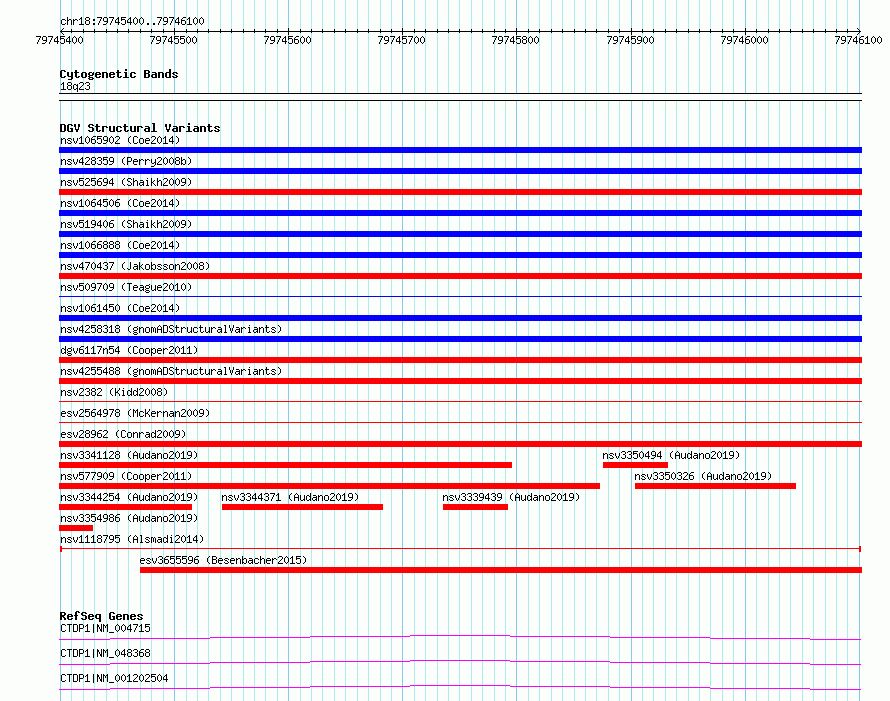
Task: Click the DGV Structural Variants track heading
Action: pyautogui.click(x=140, y=128)
